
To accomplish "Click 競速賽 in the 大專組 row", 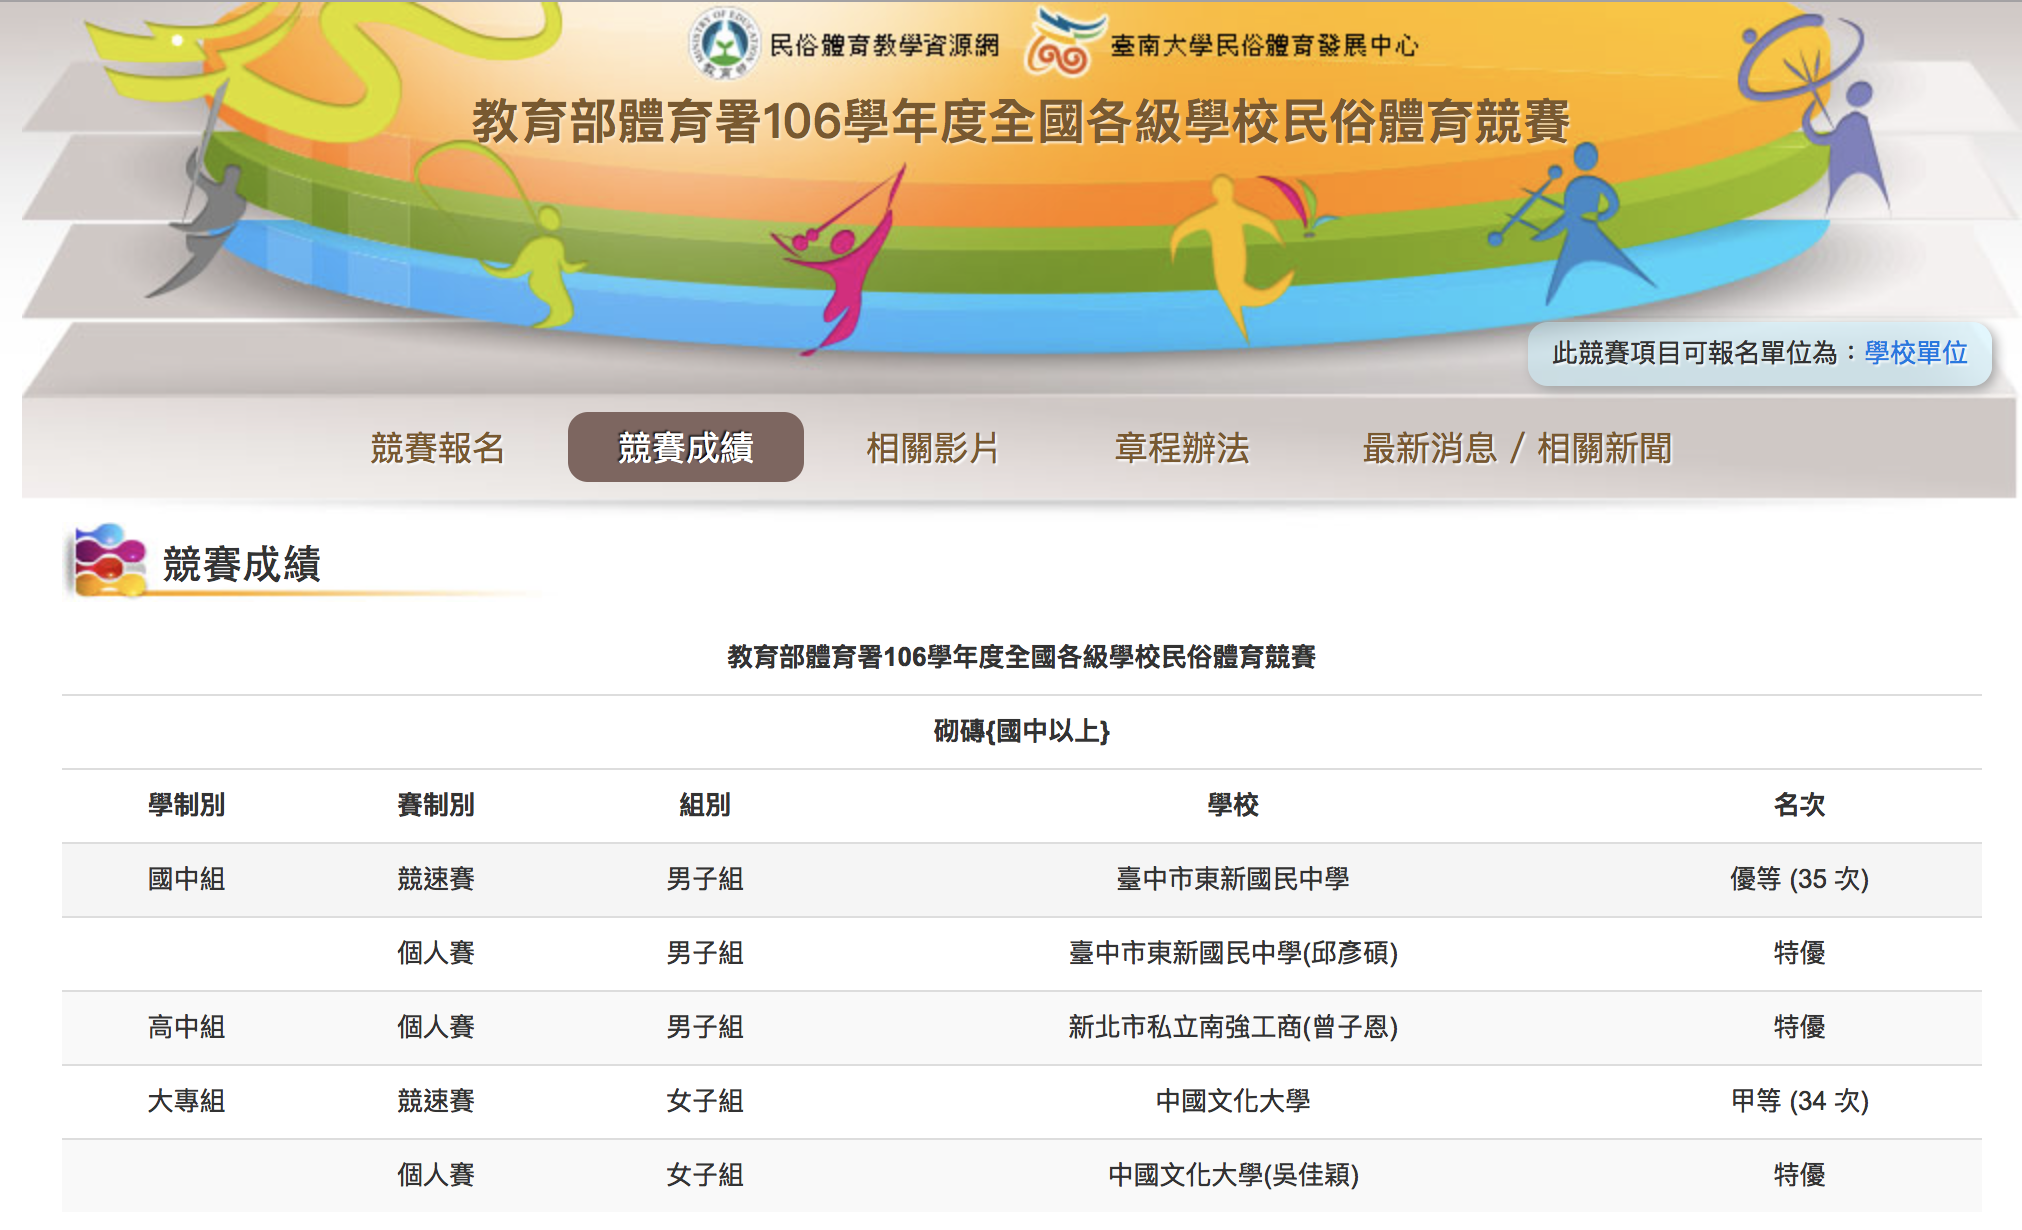I will pos(435,1101).
